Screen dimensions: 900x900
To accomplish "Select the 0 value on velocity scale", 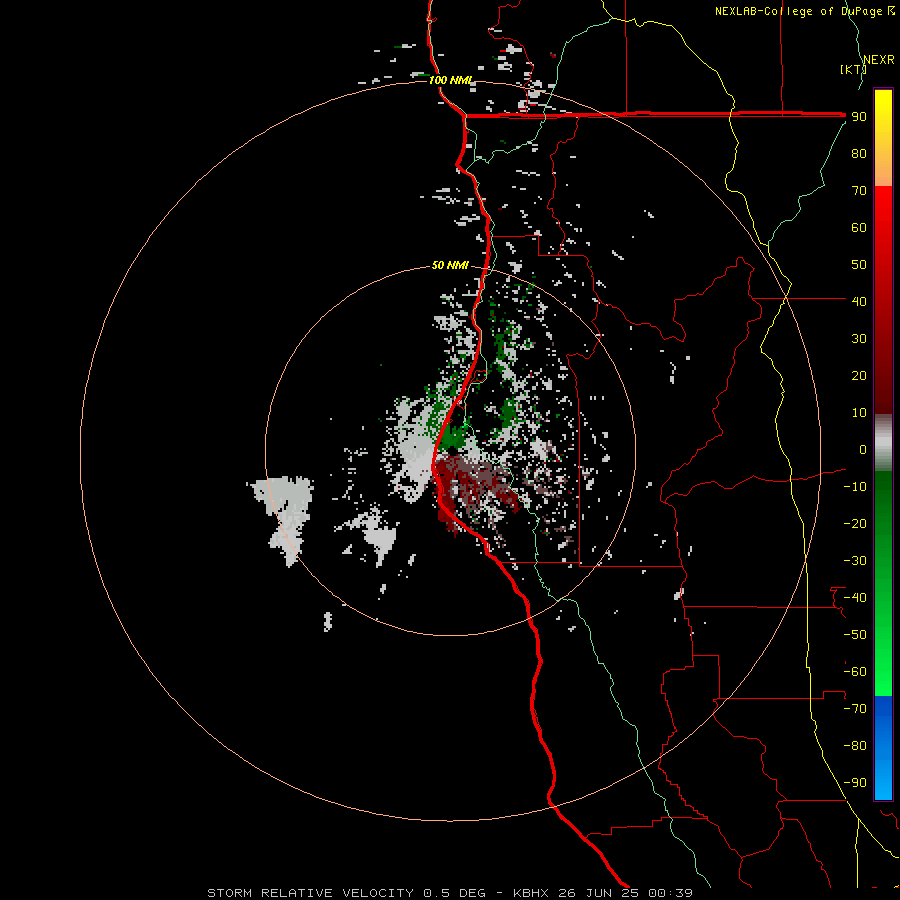I will click(863, 450).
